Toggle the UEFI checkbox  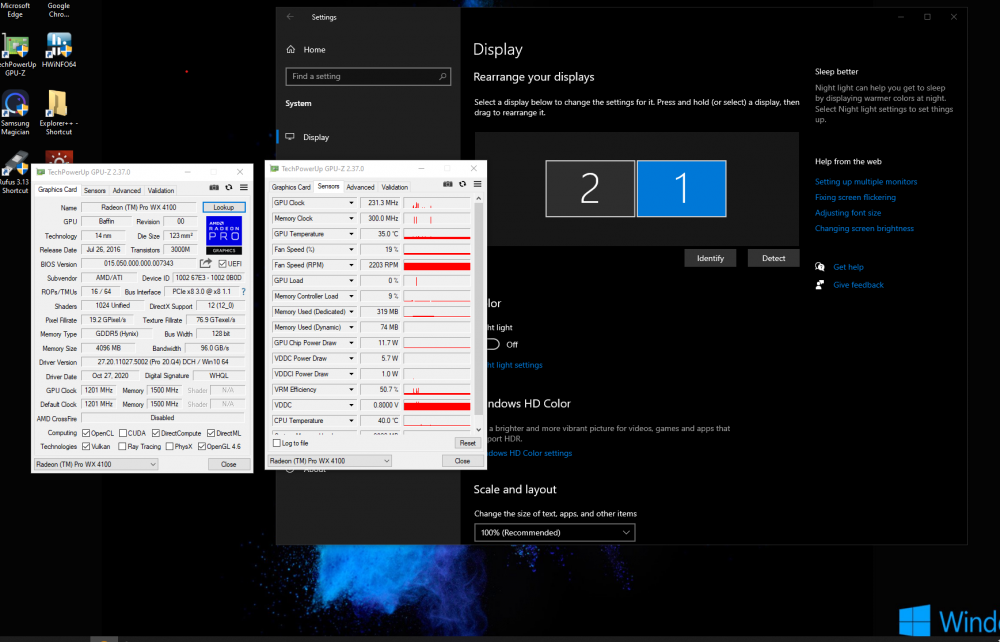tap(222, 264)
